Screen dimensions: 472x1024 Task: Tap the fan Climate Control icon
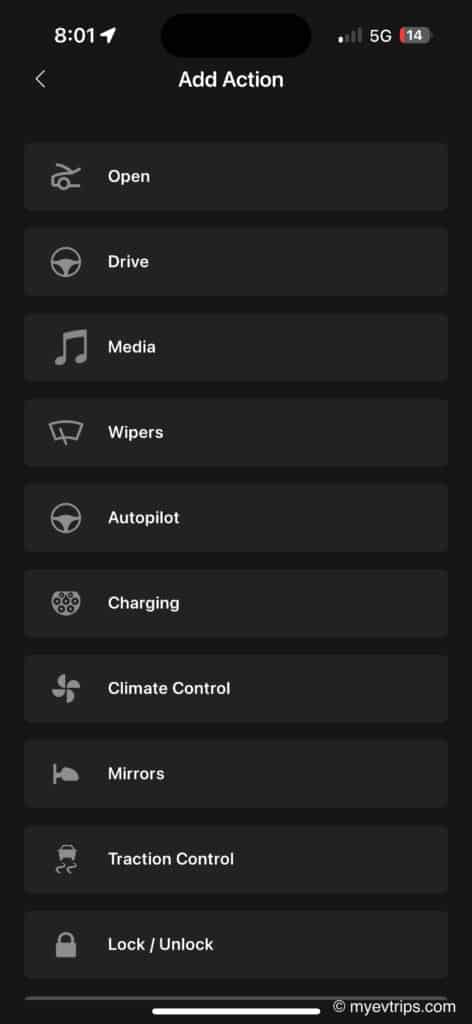coord(66,688)
